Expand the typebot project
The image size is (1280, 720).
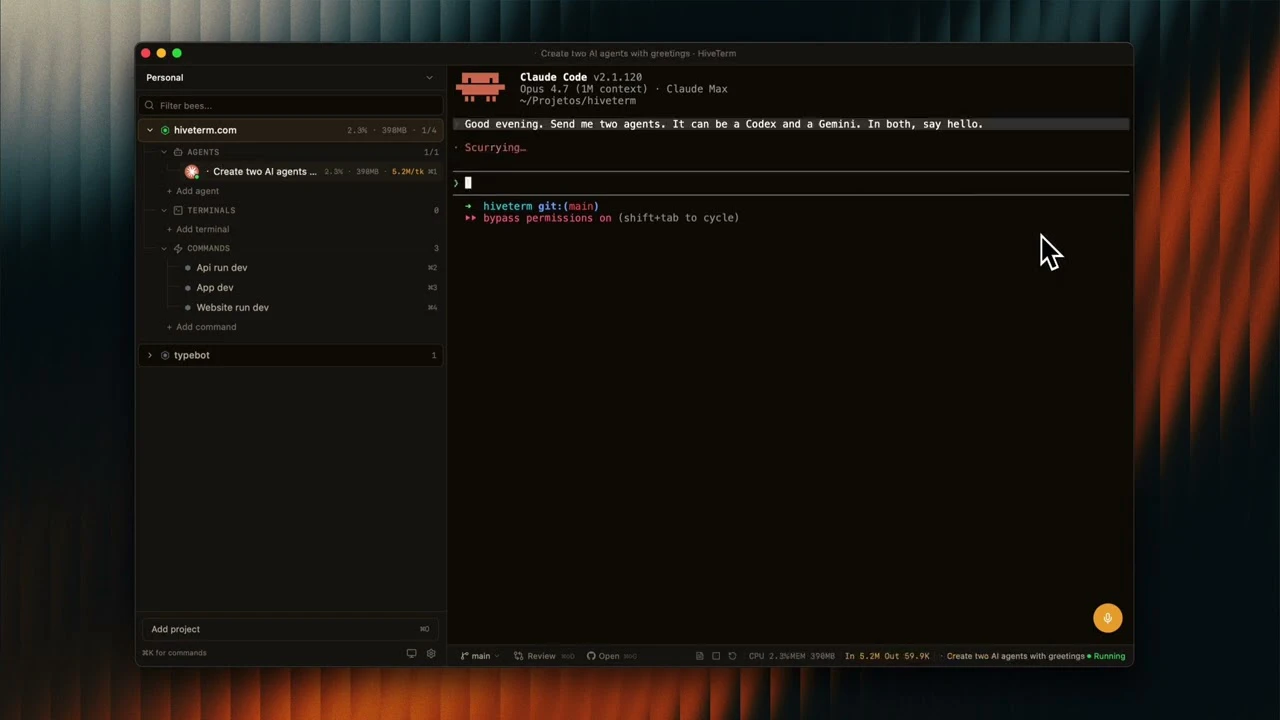(x=150, y=355)
